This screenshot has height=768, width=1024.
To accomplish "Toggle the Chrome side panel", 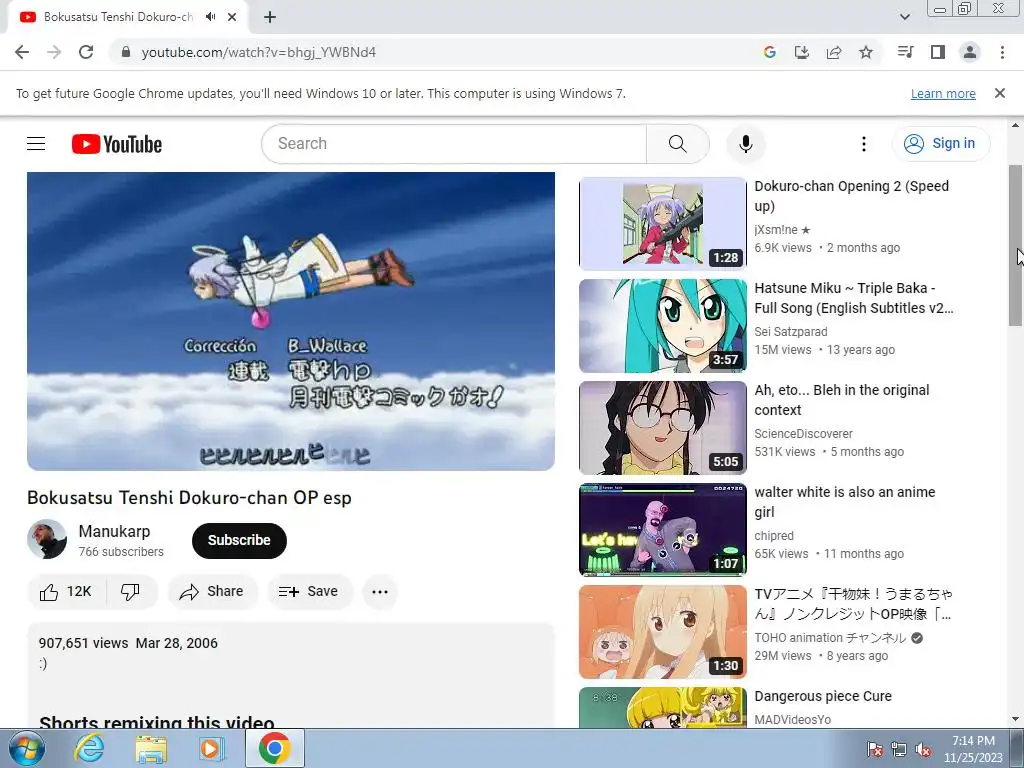I will point(938,52).
